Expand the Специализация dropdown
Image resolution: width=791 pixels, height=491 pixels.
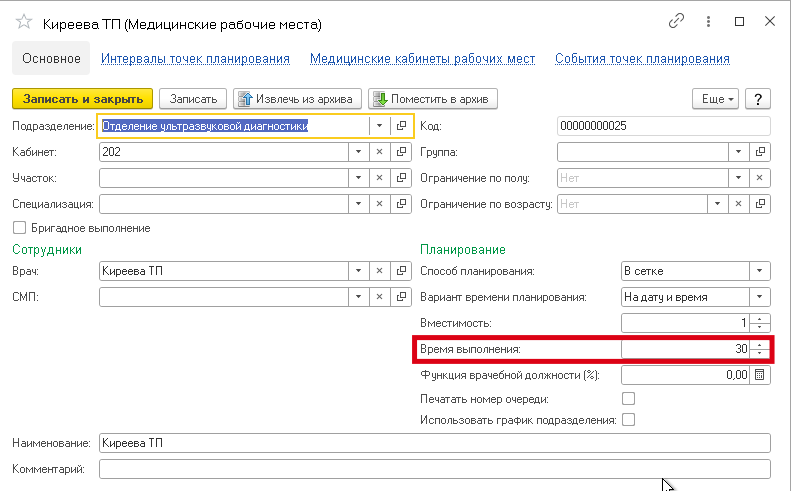[x=357, y=204]
